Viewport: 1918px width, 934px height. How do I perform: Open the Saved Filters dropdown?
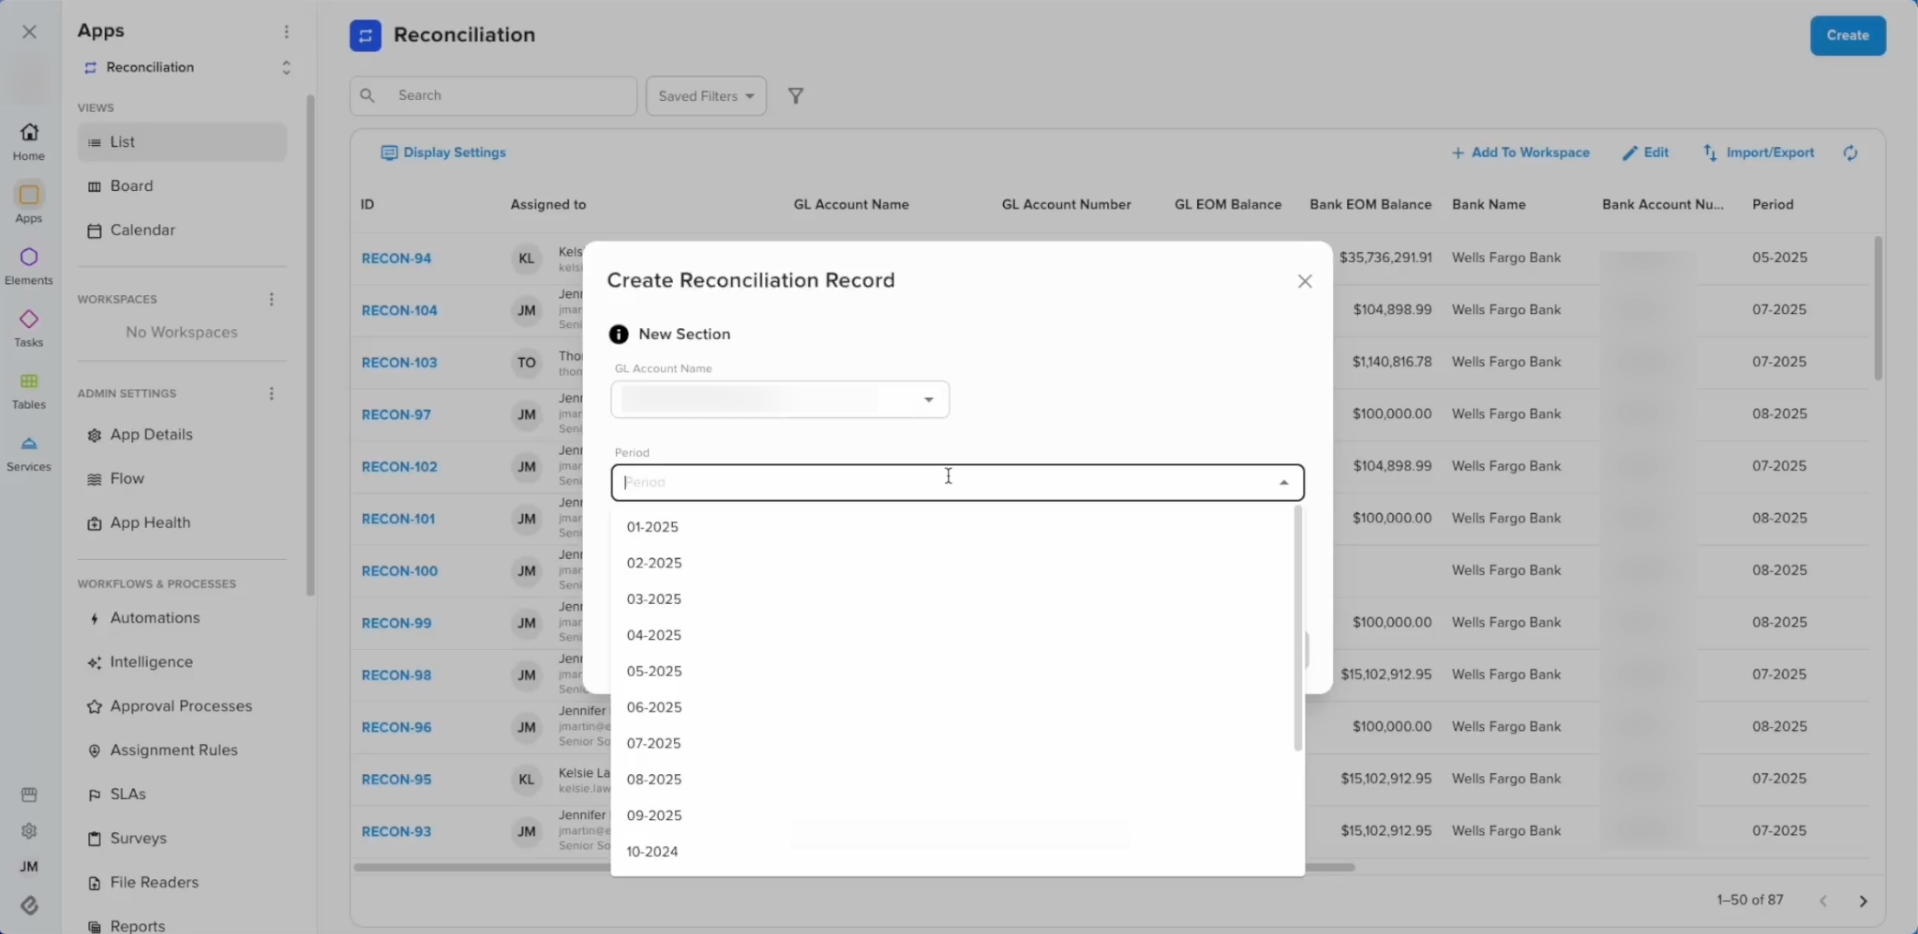[706, 96]
